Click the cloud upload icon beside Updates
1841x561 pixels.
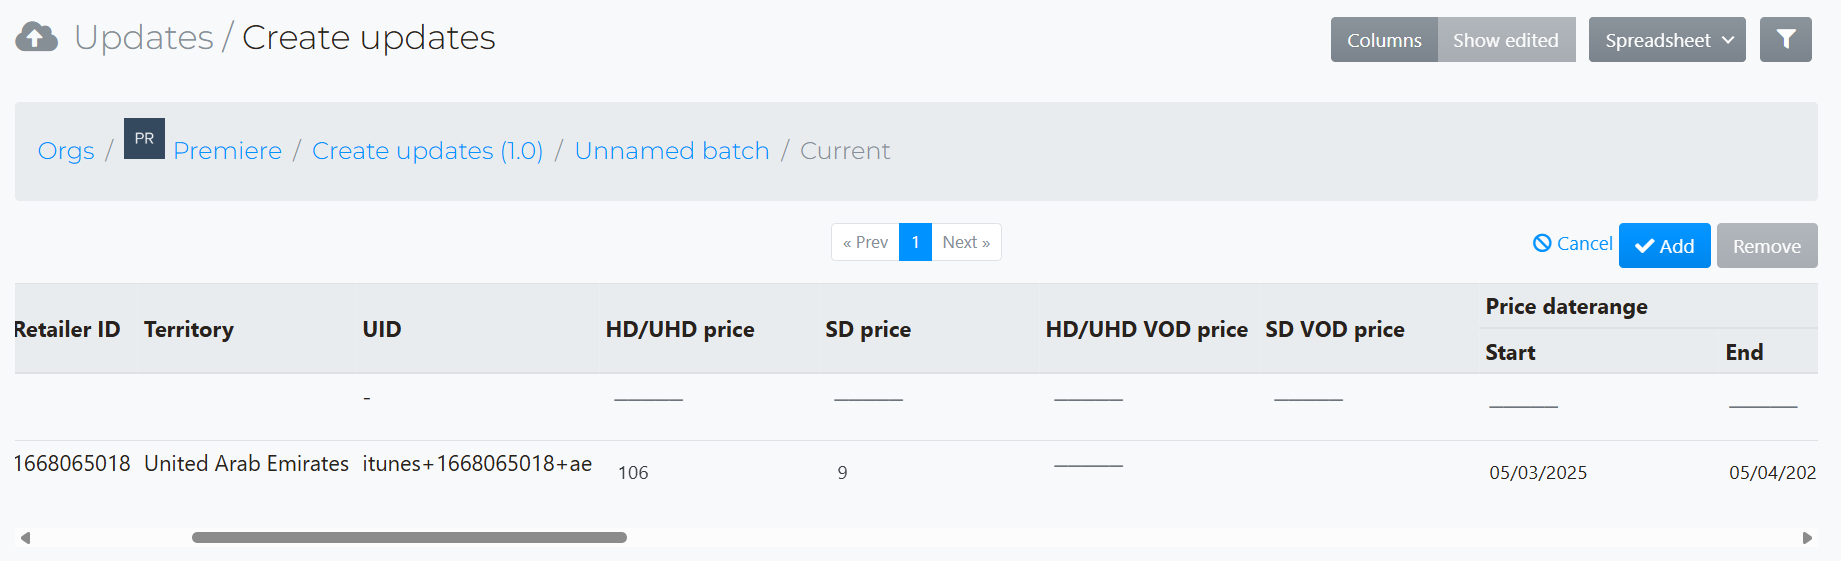[36, 37]
